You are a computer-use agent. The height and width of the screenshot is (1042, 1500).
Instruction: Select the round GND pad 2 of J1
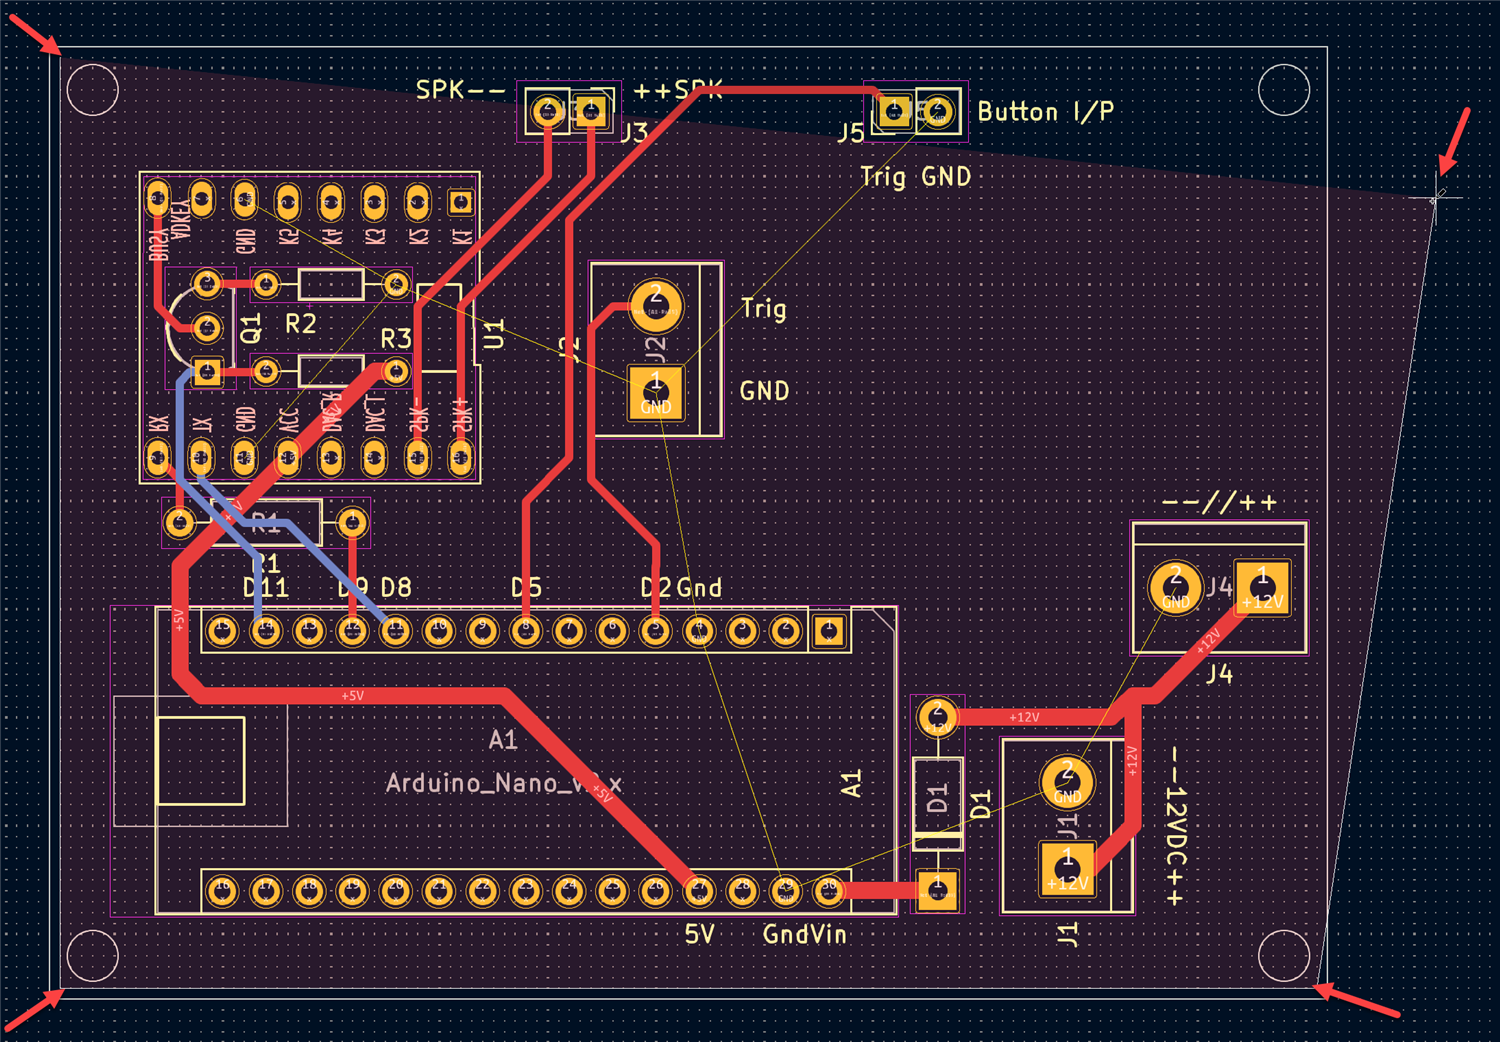[1067, 782]
